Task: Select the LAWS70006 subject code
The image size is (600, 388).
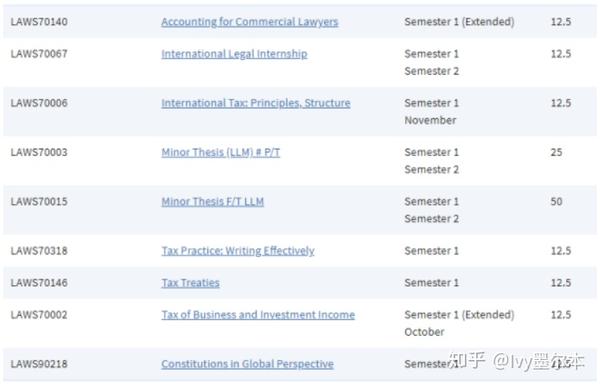Action: click(39, 103)
